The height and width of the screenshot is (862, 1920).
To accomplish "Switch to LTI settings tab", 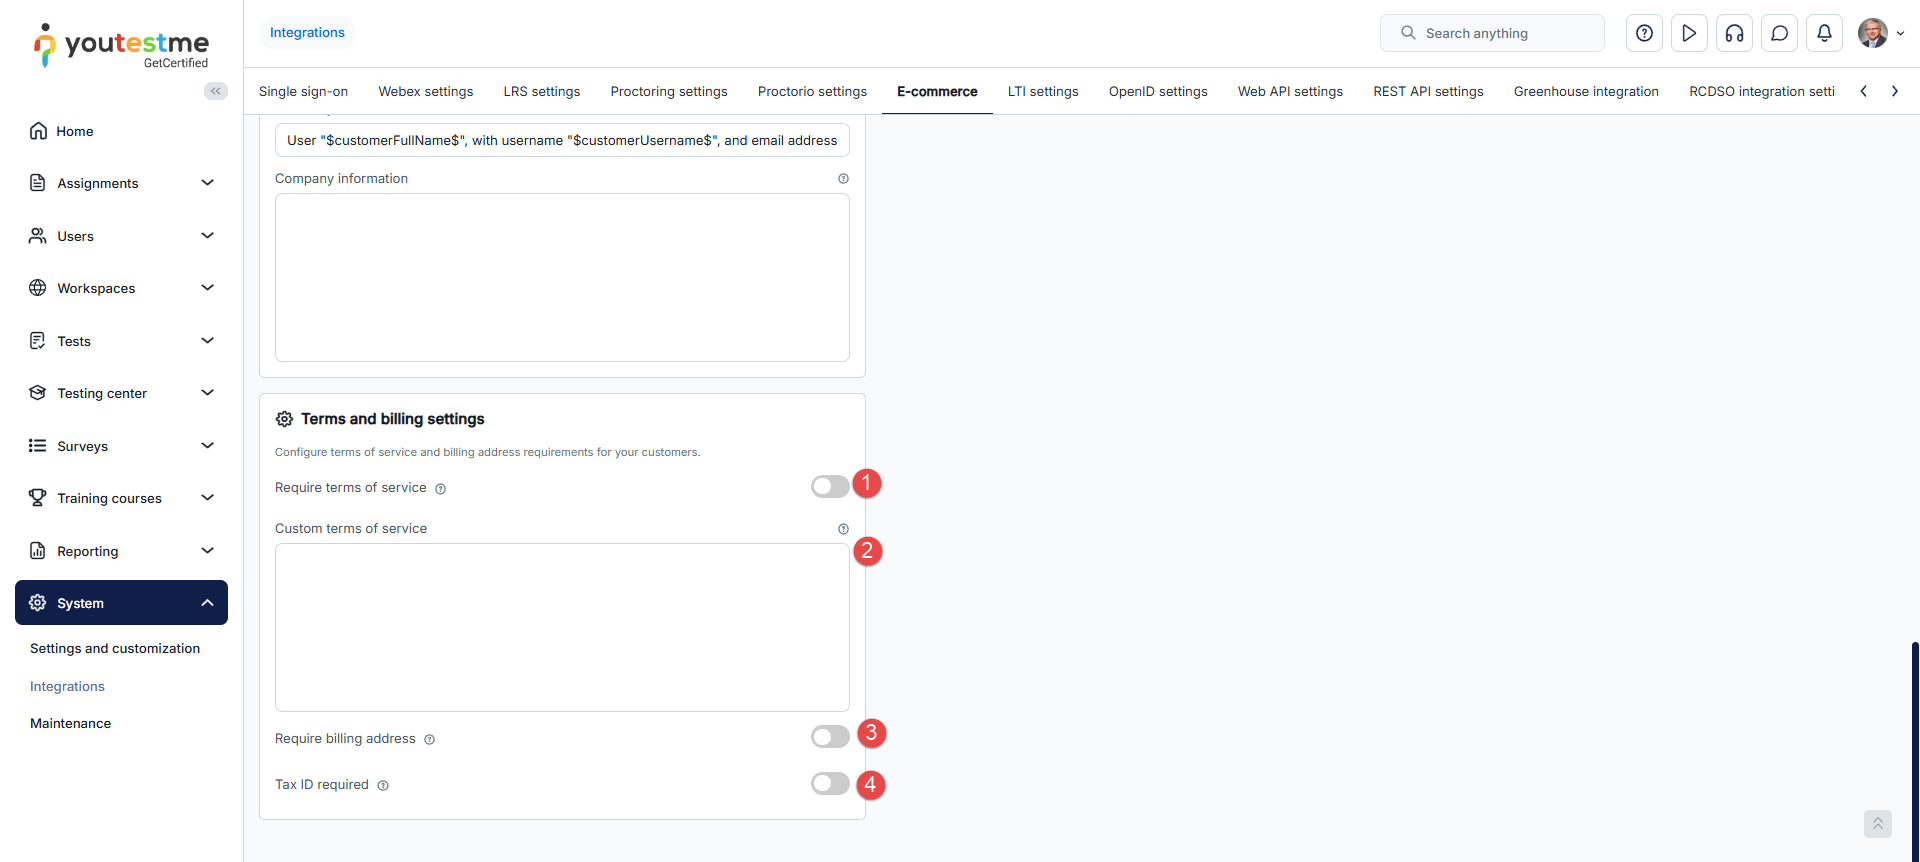I will [1043, 91].
